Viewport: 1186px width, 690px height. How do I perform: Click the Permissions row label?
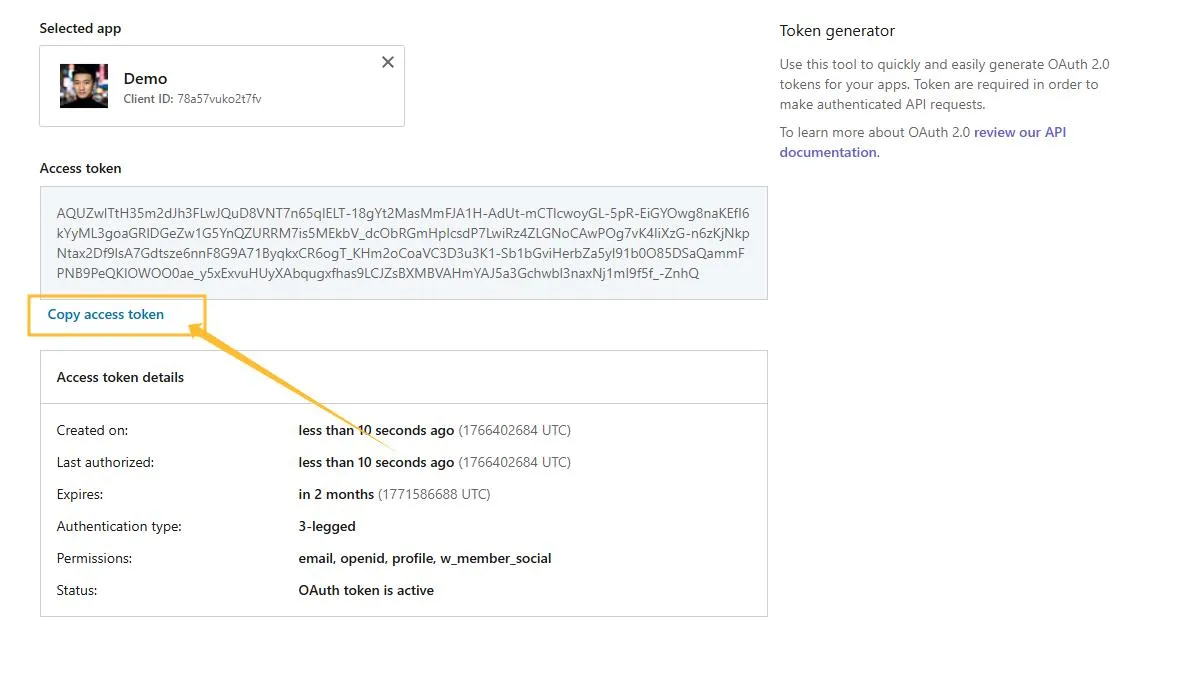tap(93, 558)
